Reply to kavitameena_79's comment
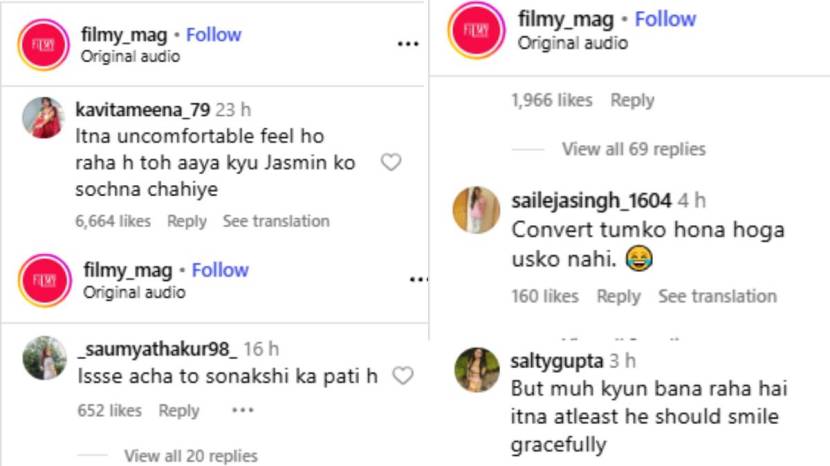 (x=187, y=221)
